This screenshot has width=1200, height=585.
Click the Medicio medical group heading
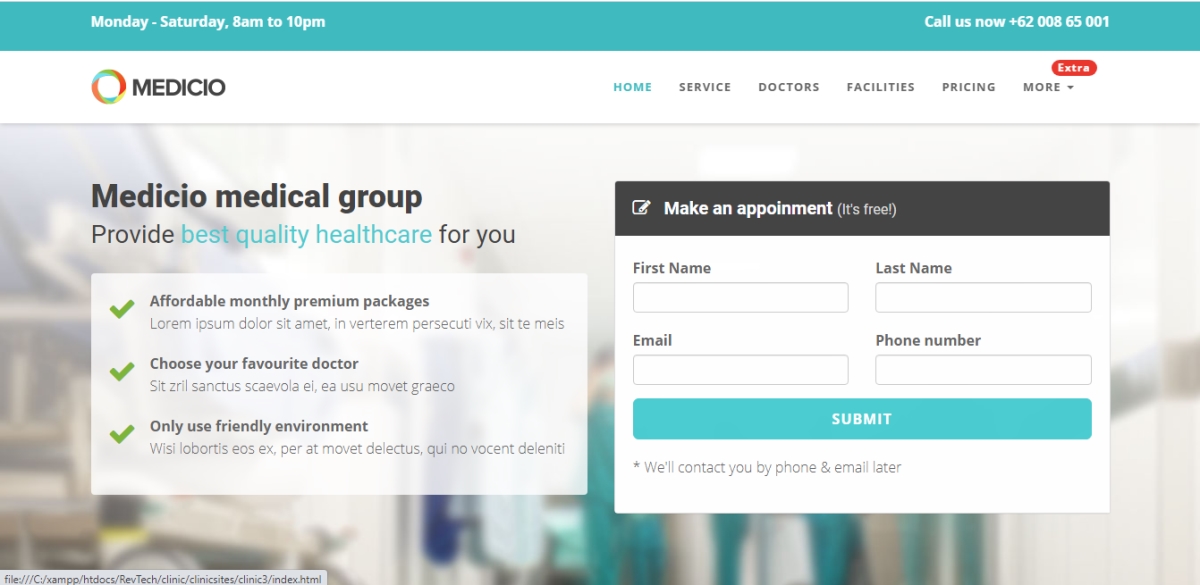tap(257, 196)
